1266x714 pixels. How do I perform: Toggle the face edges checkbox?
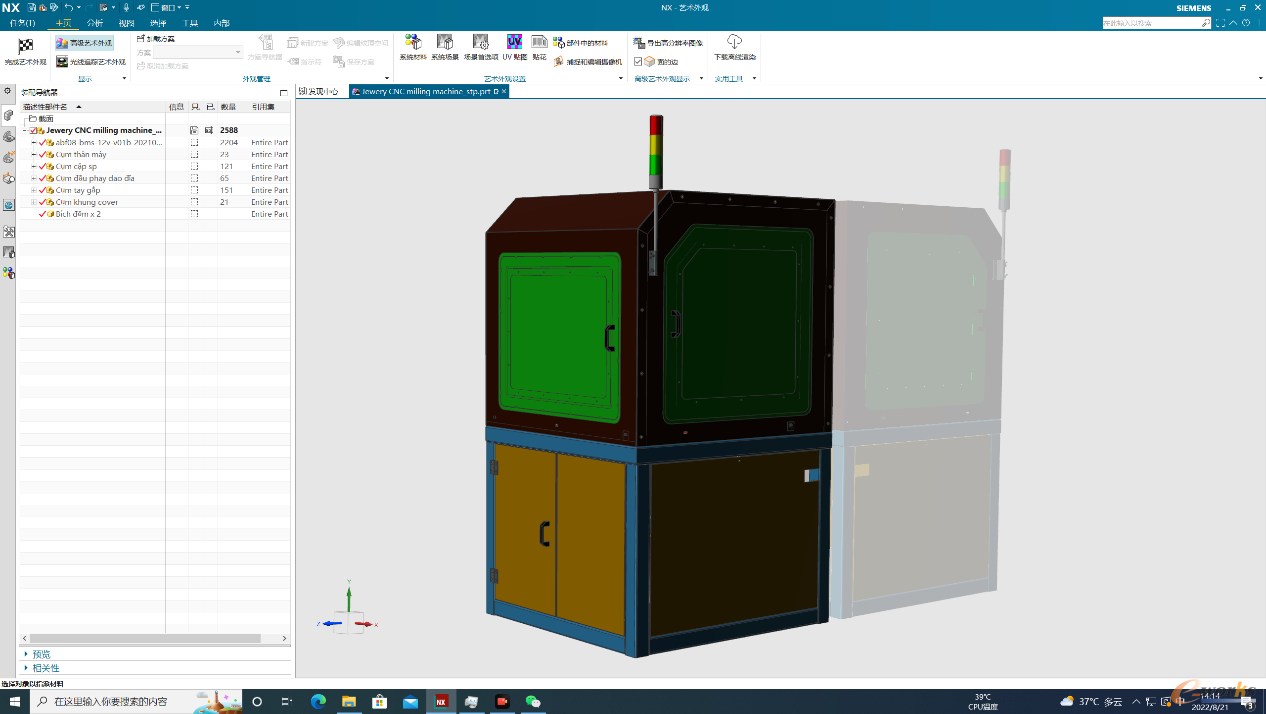pyautogui.click(x=638, y=62)
